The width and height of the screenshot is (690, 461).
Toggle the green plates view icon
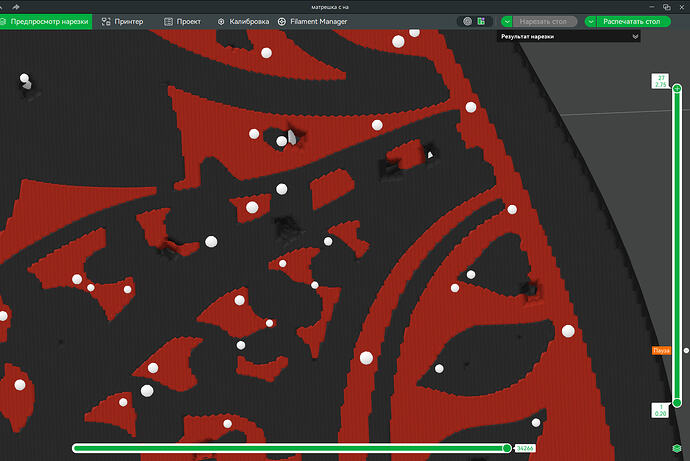[481, 21]
